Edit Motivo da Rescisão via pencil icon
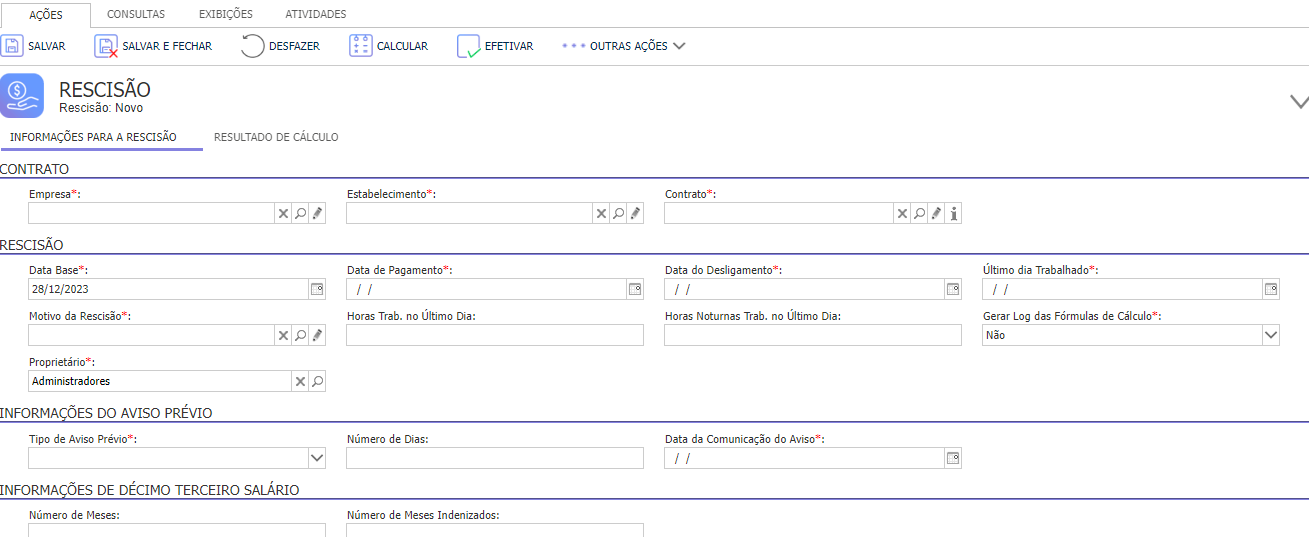 [x=317, y=335]
